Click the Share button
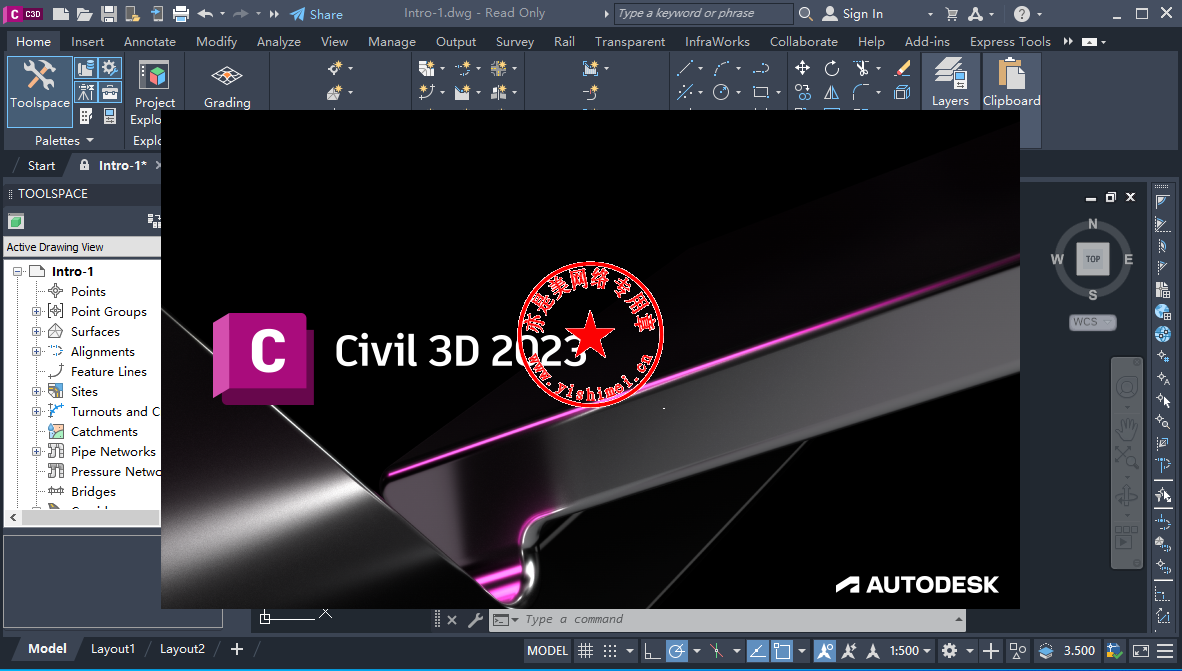The height and width of the screenshot is (671, 1182). click(317, 14)
